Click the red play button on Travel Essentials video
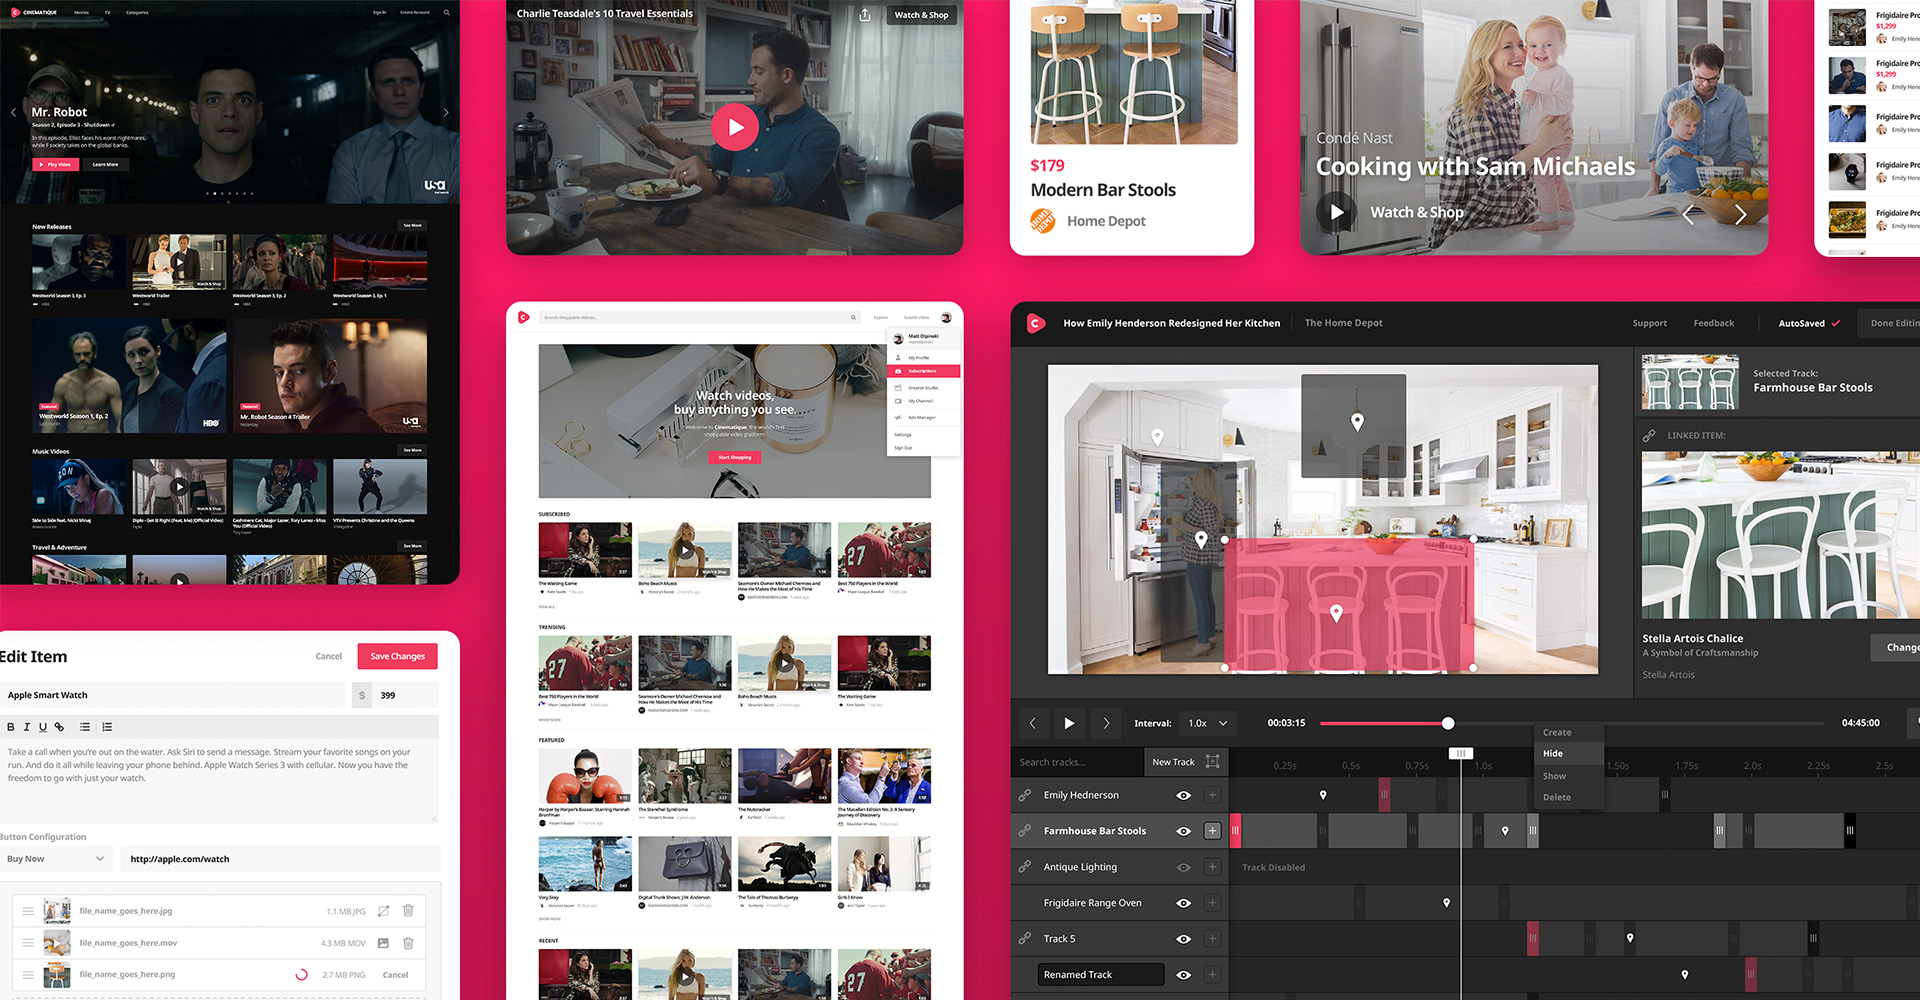 click(735, 127)
